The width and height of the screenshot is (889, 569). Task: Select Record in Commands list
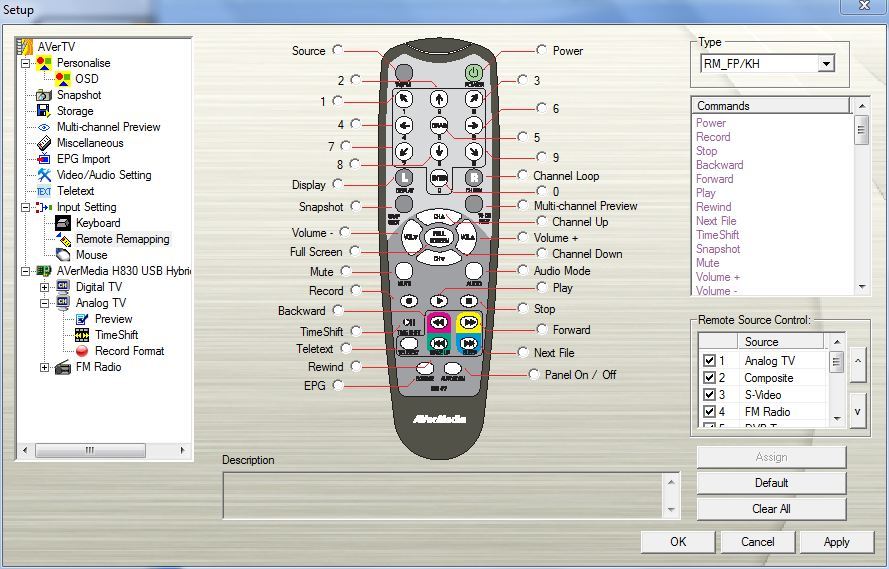[x=713, y=137]
